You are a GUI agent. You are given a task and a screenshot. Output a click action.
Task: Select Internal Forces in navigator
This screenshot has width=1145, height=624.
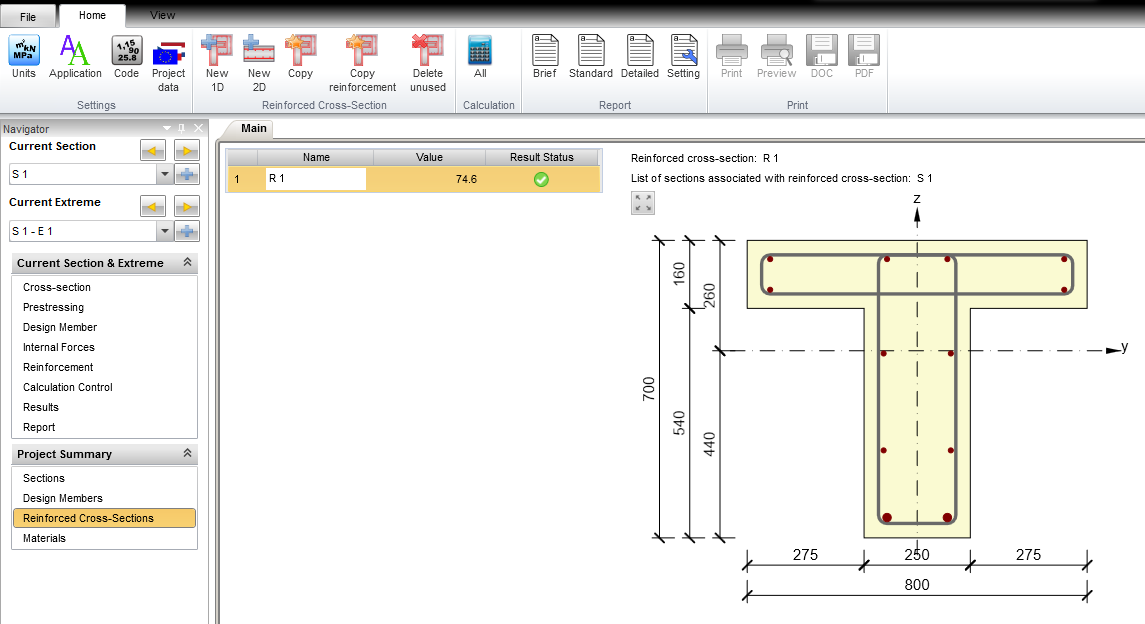59,347
